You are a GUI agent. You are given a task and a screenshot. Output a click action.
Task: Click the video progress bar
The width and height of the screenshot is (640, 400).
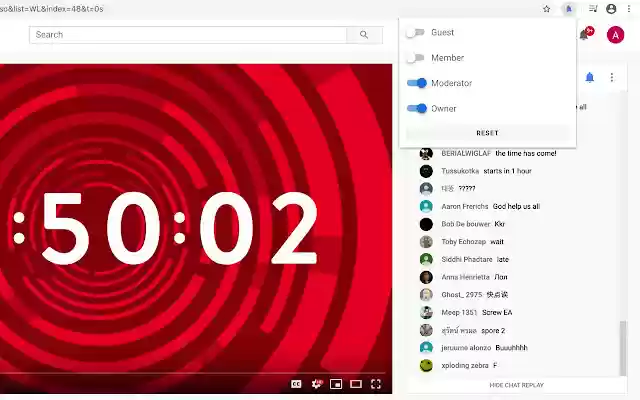pyautogui.click(x=193, y=373)
